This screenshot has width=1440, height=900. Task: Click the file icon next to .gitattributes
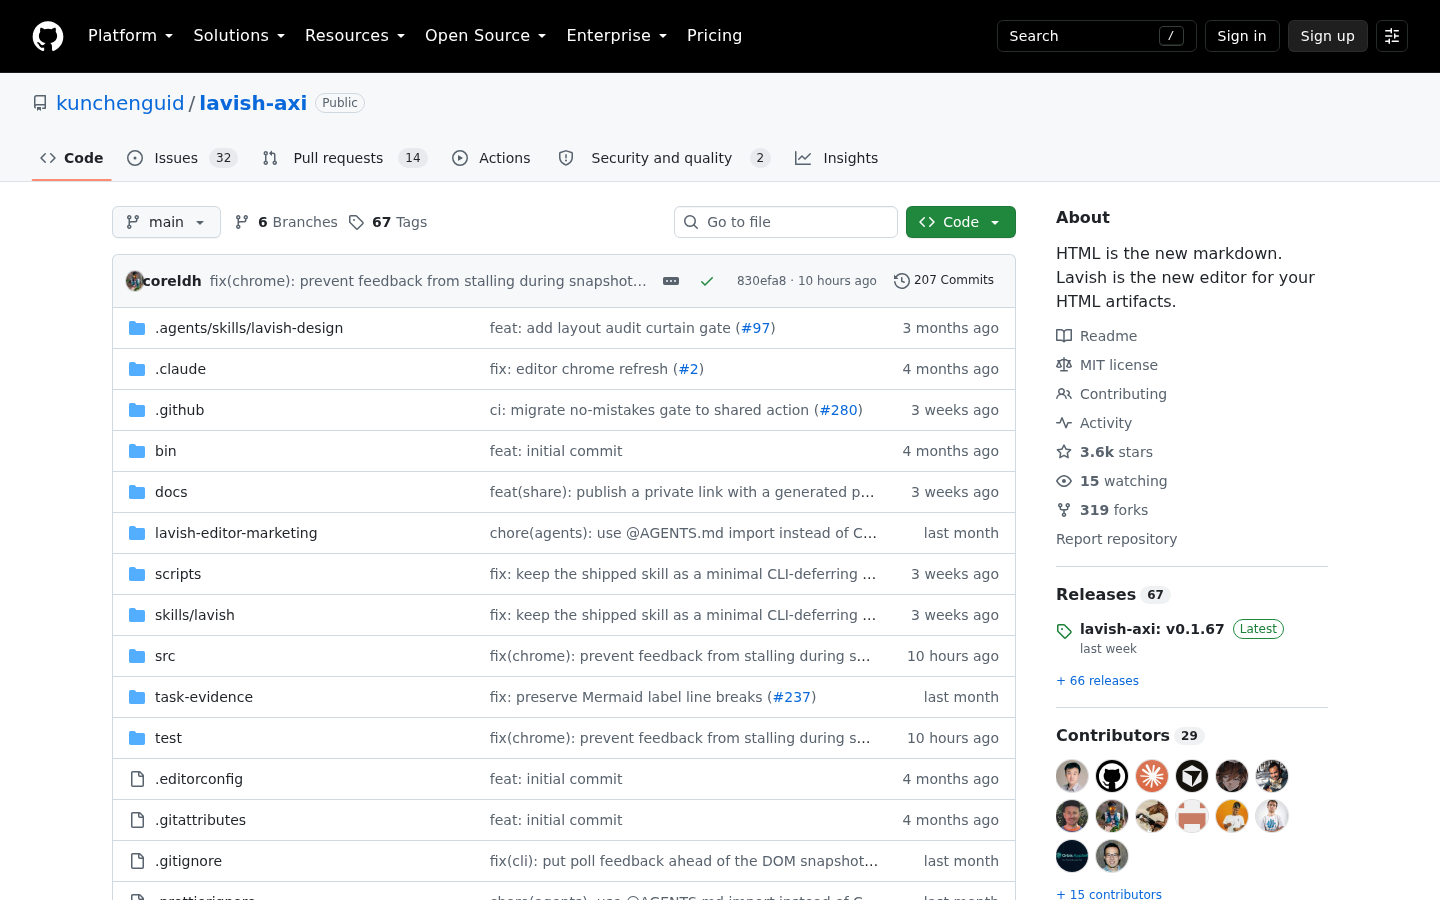(137, 820)
